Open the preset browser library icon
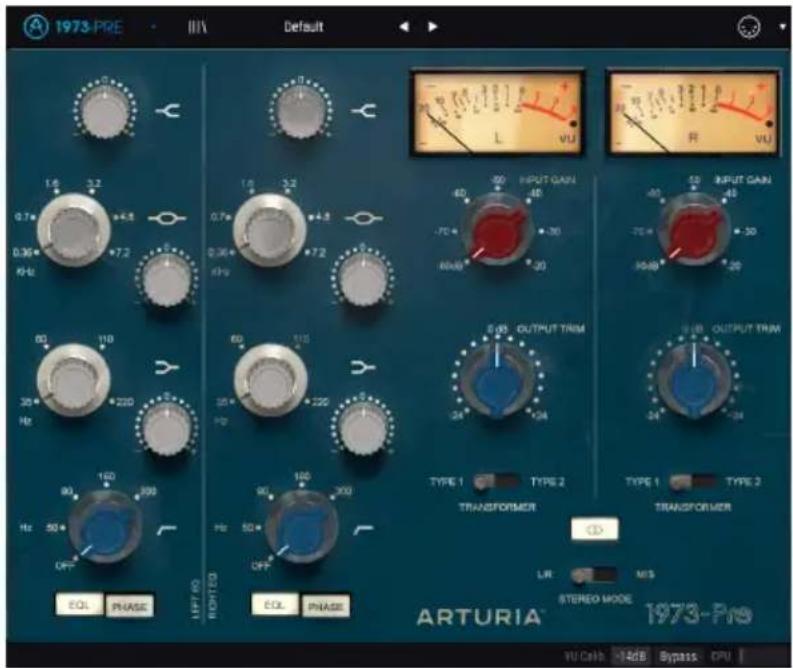793x668 pixels. pyautogui.click(x=197, y=27)
